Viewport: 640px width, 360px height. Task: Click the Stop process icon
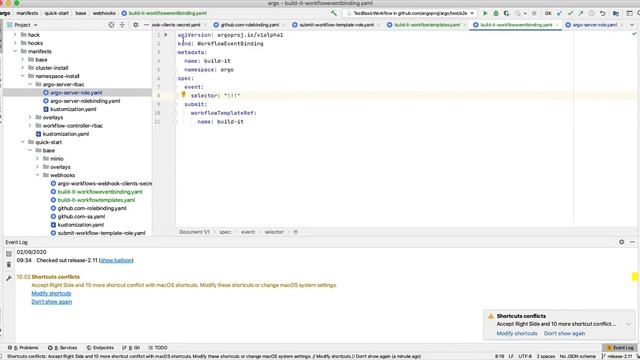coord(534,13)
